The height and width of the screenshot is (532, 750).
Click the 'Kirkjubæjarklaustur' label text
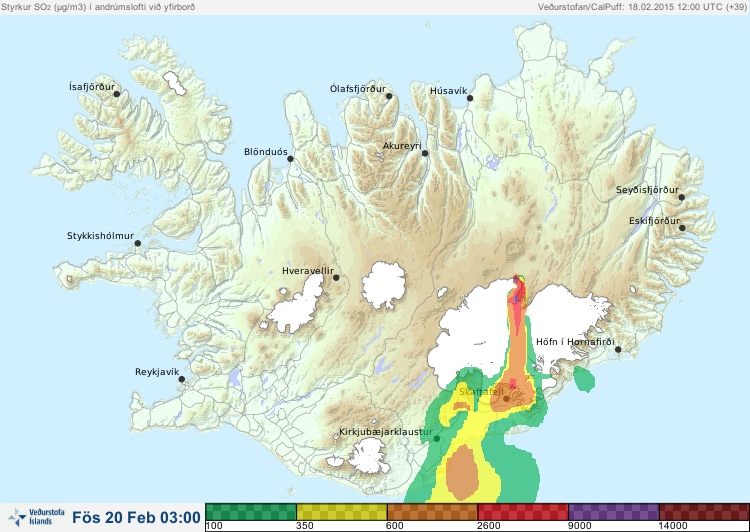tap(386, 432)
